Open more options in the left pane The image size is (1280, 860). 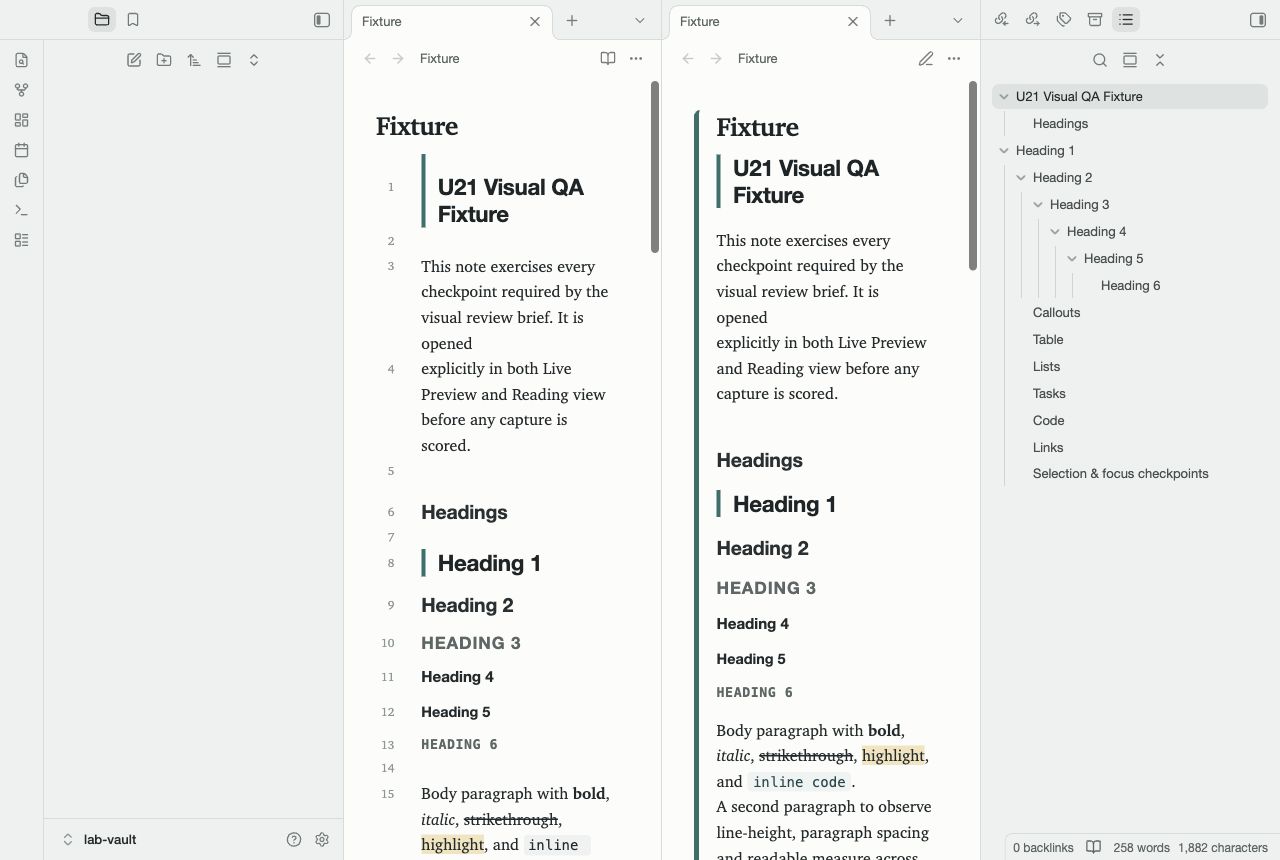[636, 59]
